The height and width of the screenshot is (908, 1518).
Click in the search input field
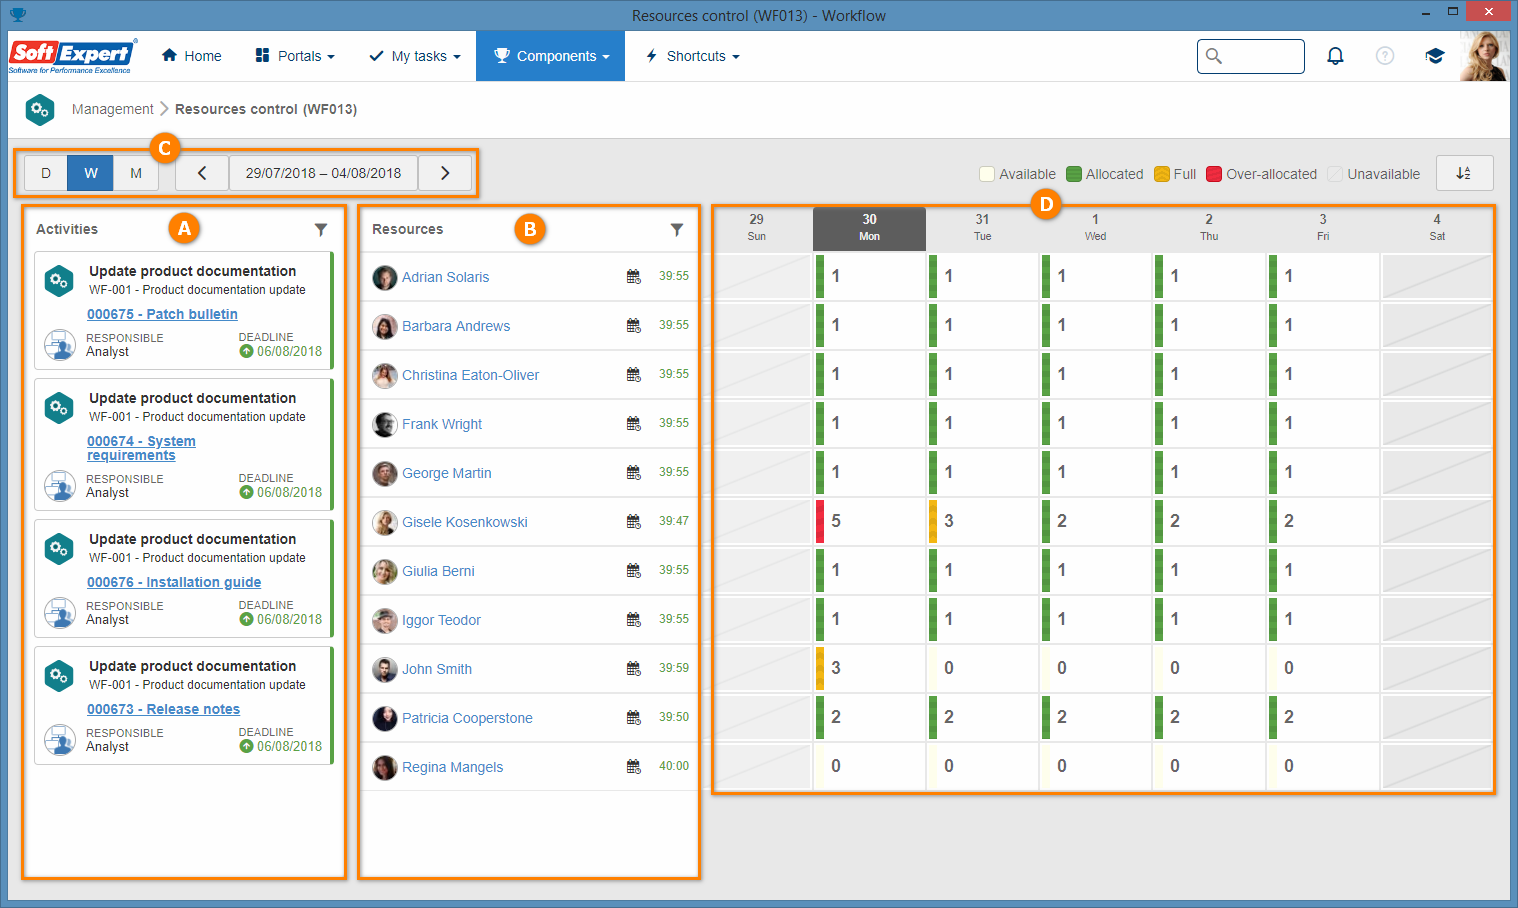tap(1250, 56)
